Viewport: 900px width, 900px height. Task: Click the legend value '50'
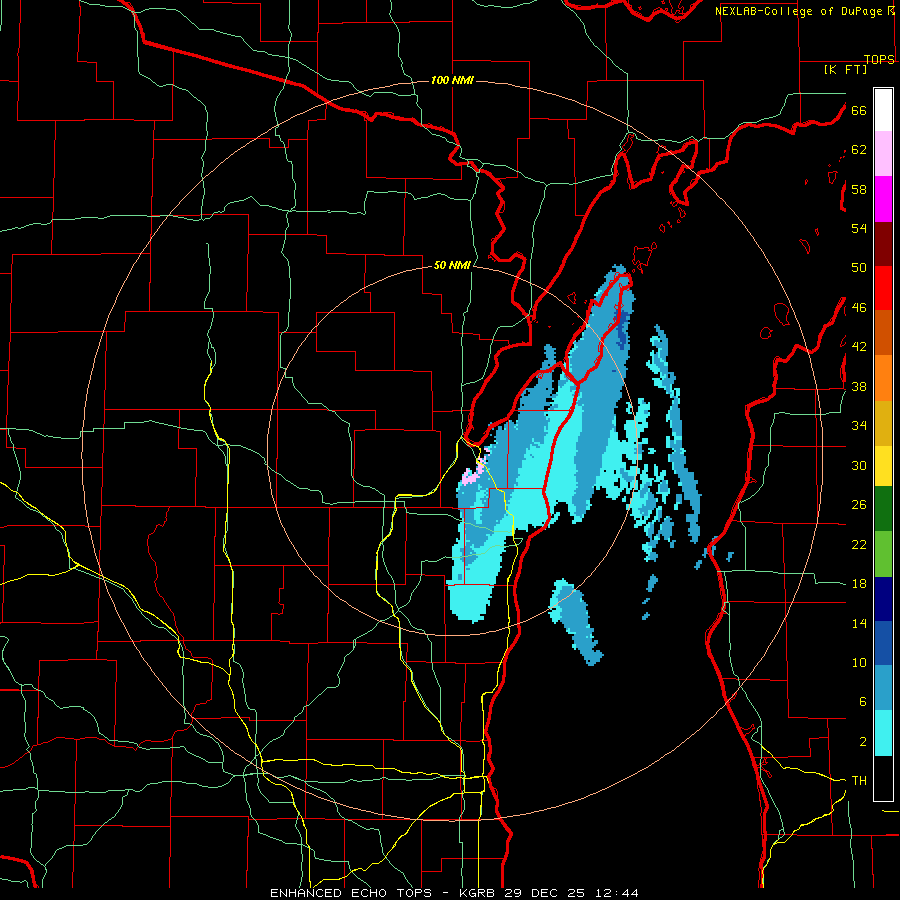(x=859, y=268)
